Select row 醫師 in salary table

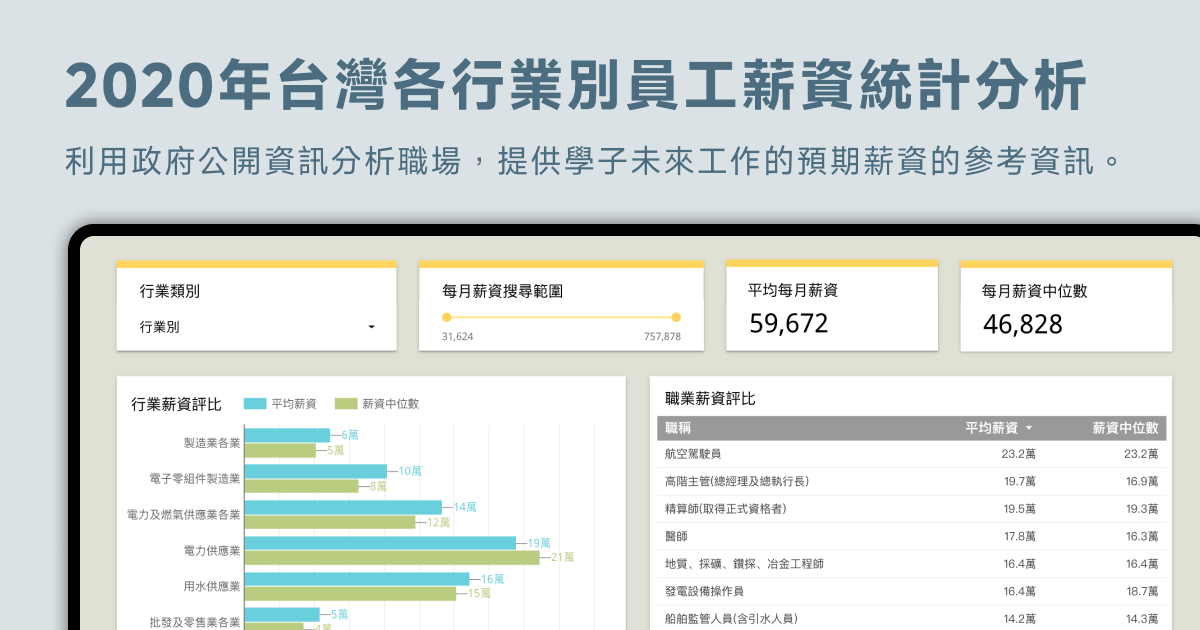tap(911, 537)
